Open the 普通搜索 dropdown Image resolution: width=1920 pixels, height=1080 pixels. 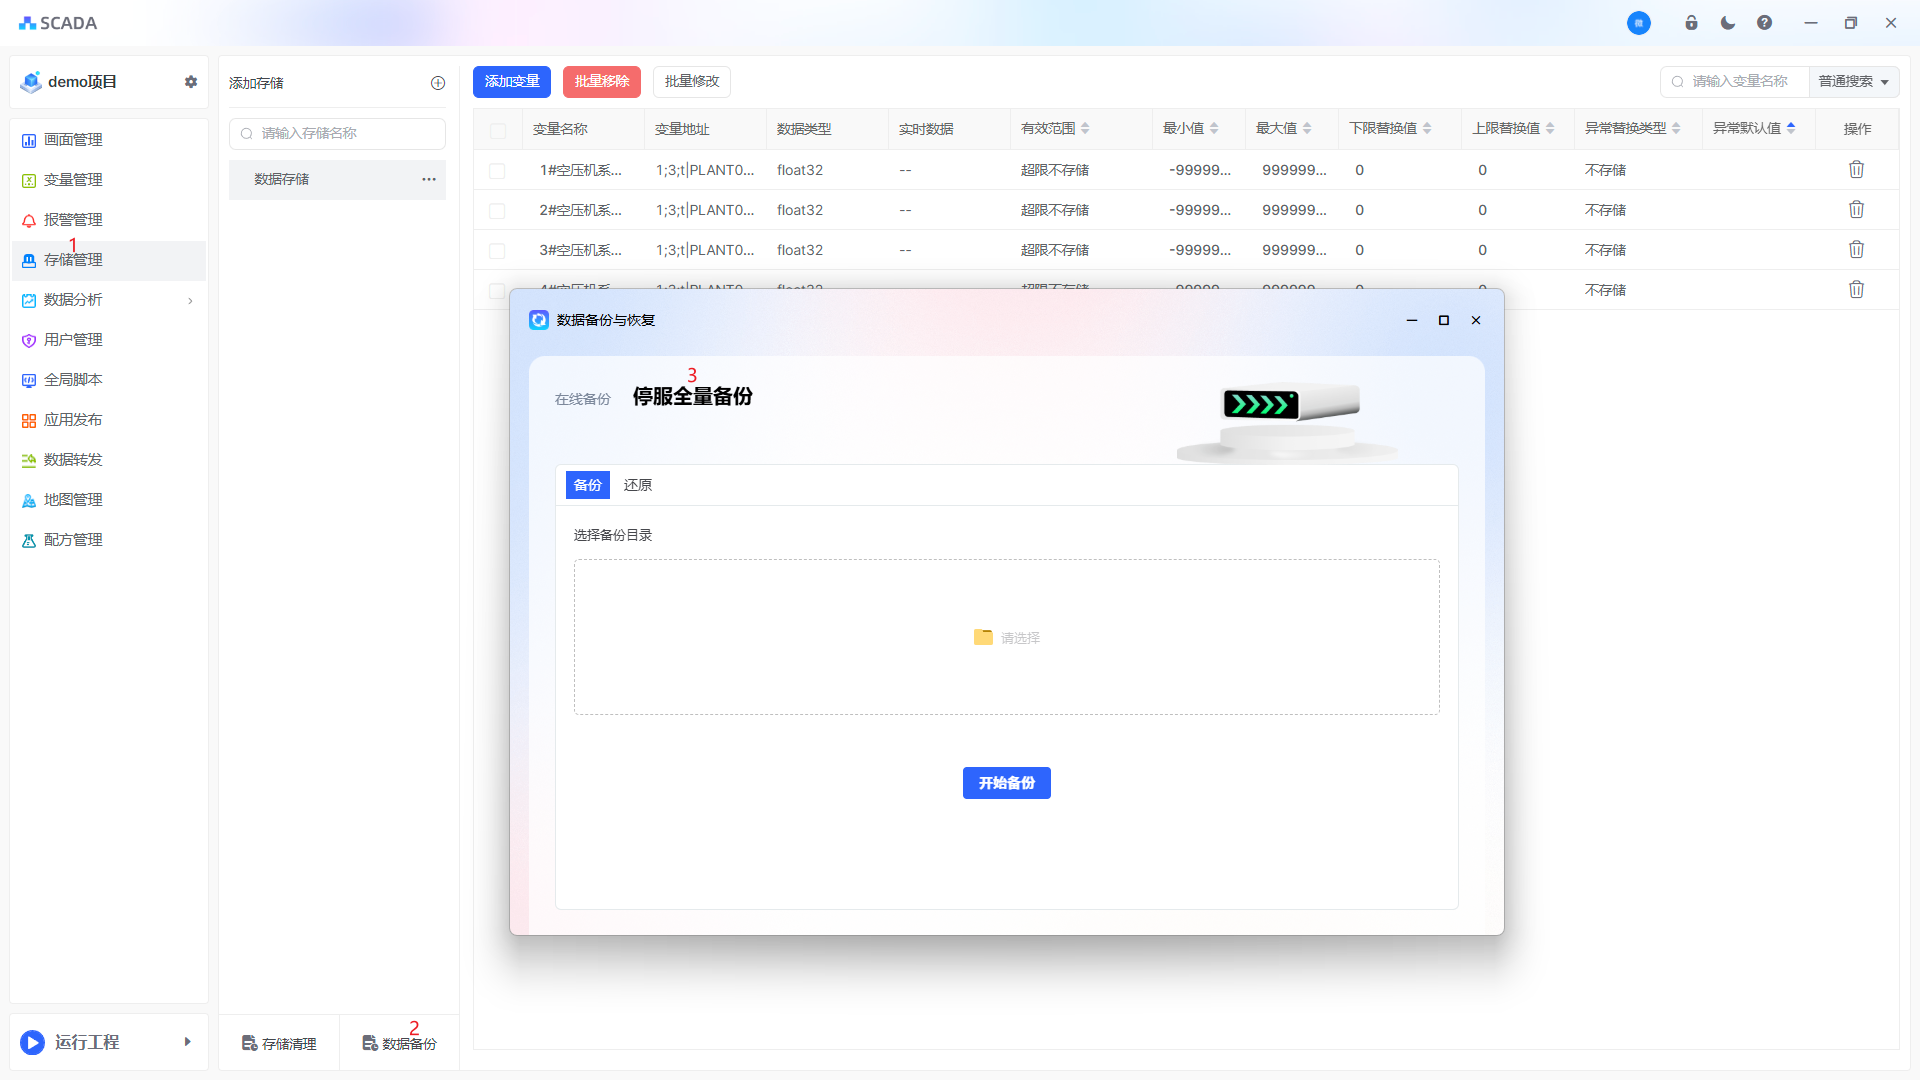point(1853,82)
